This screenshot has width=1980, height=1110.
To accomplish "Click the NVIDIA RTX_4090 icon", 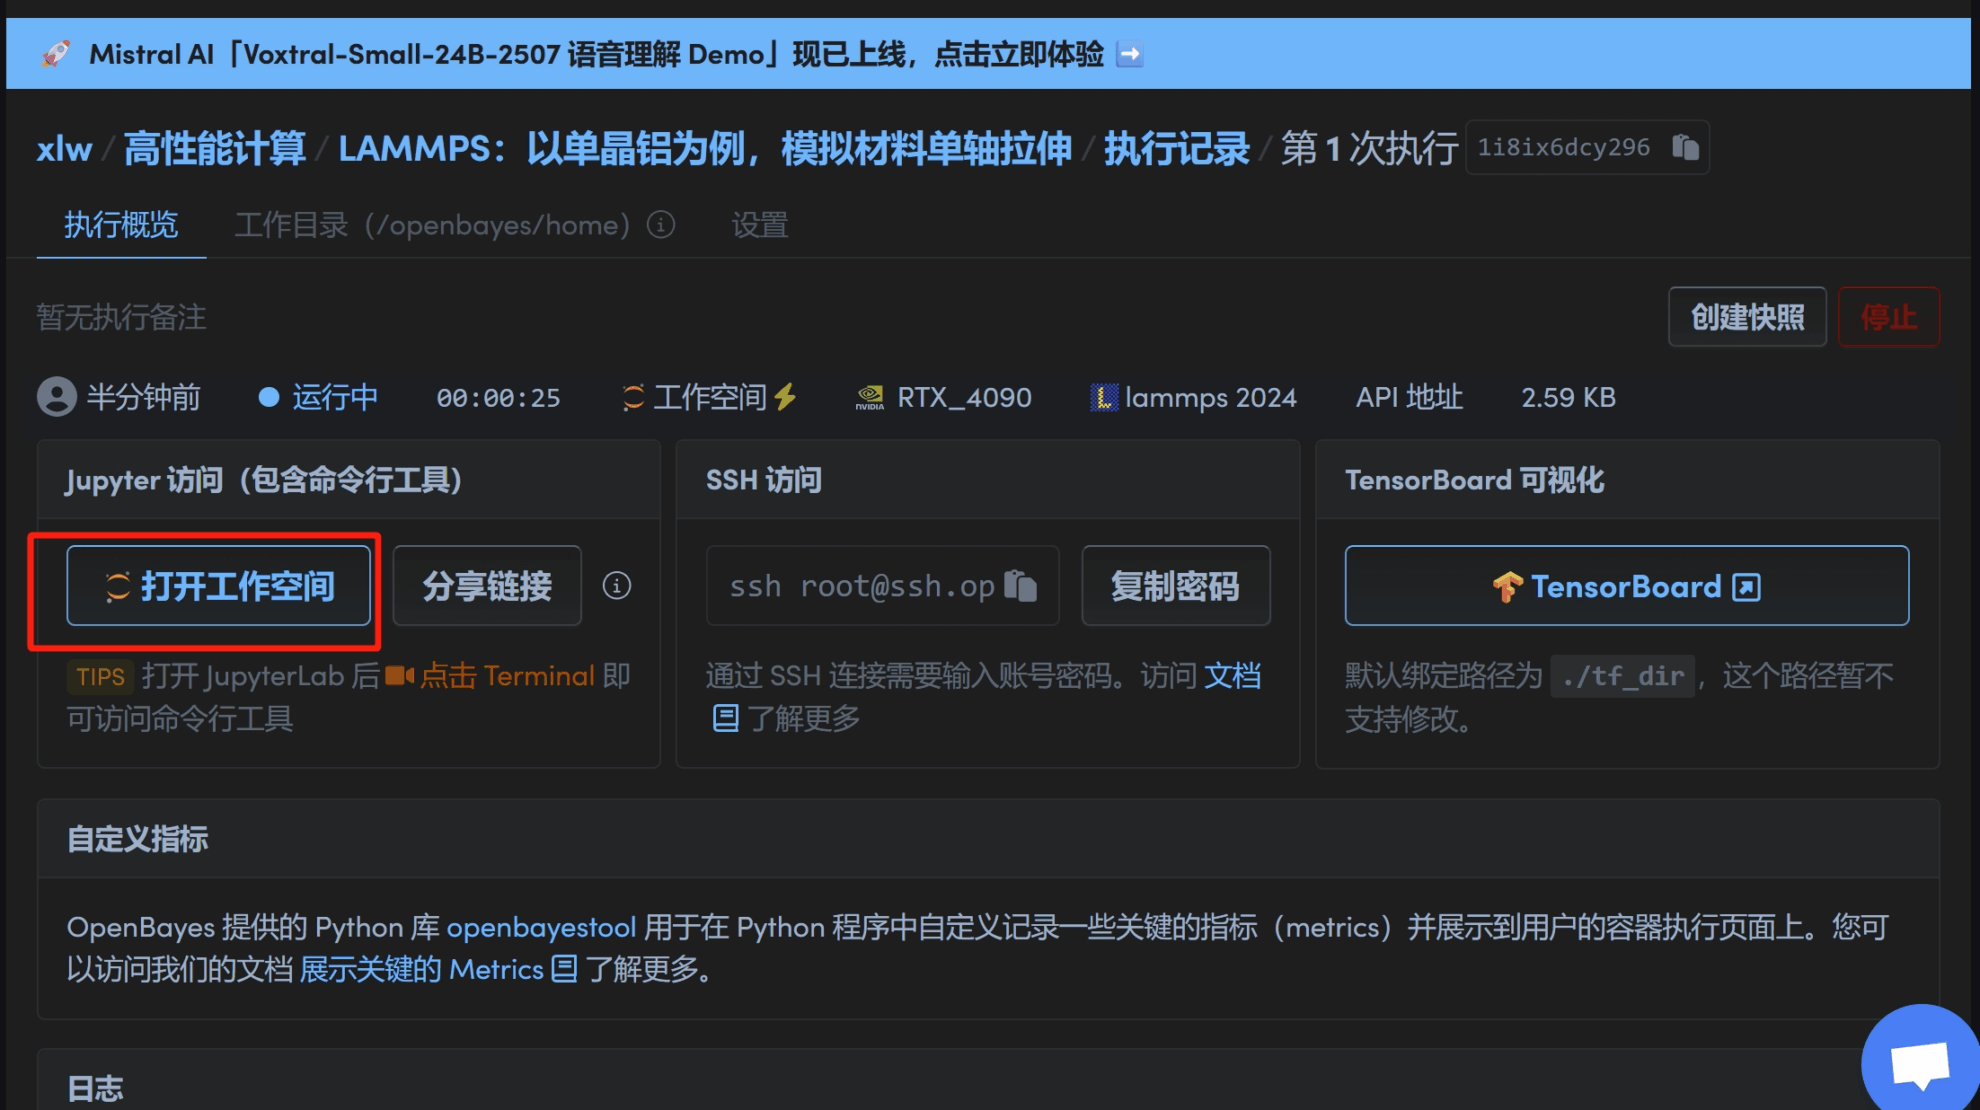I will (870, 398).
